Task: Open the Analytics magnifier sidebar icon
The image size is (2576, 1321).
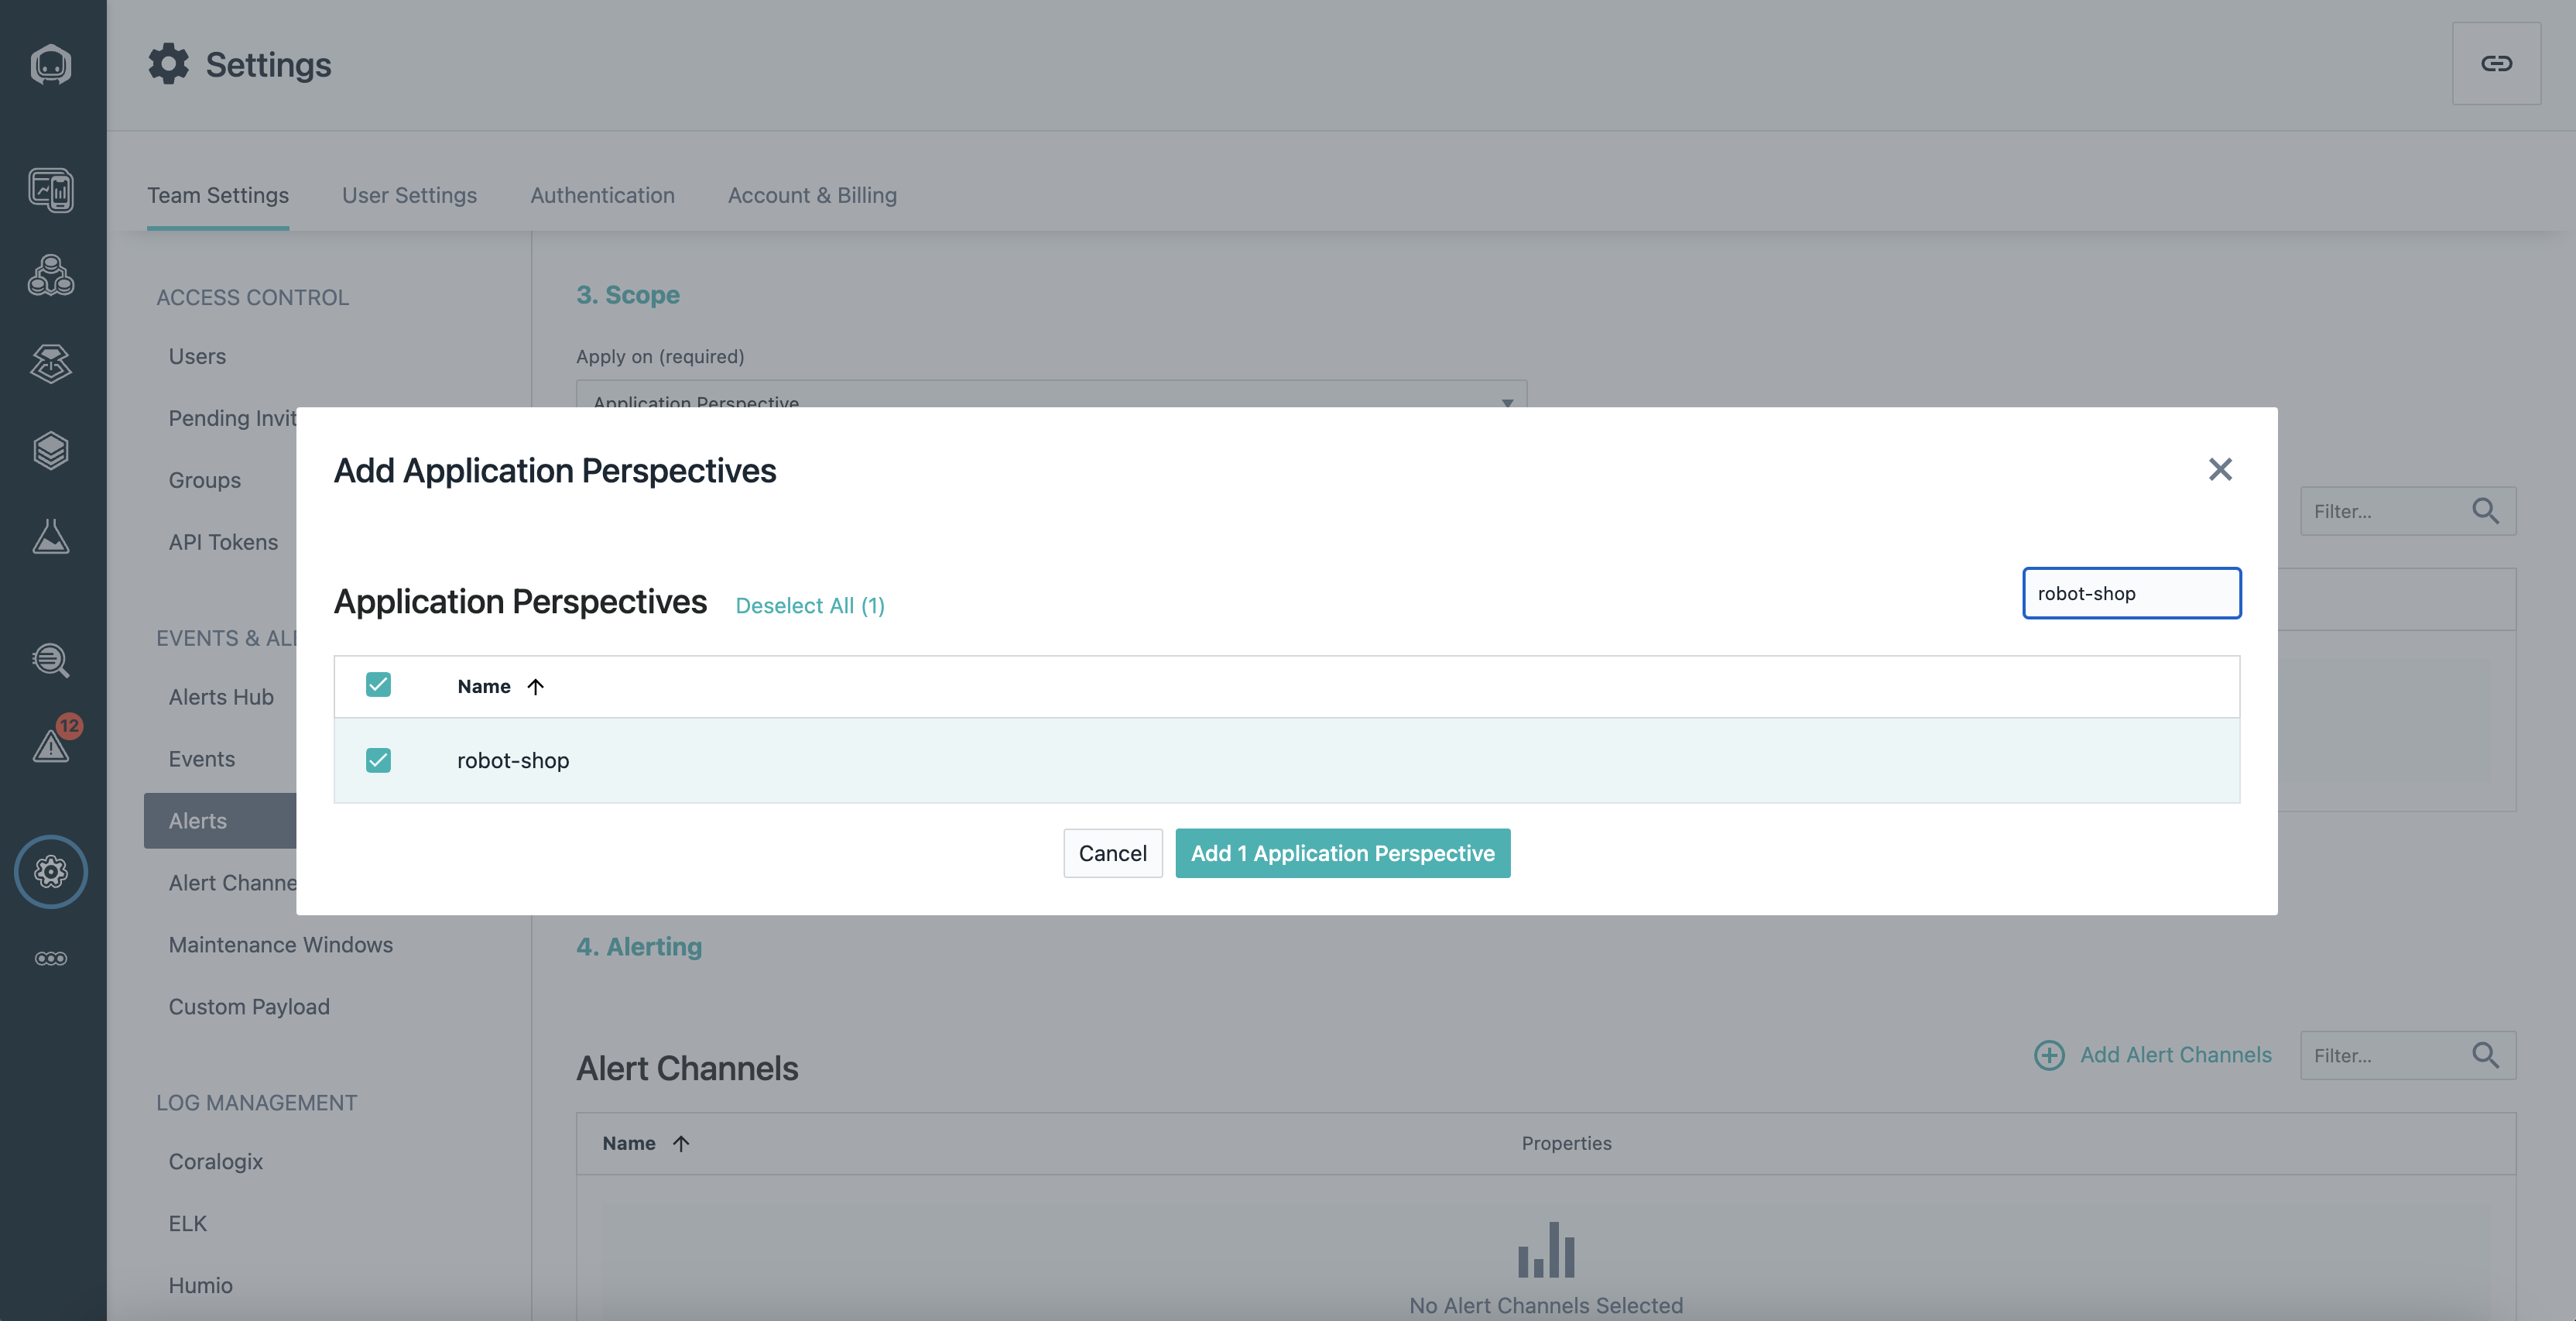Action: point(51,660)
